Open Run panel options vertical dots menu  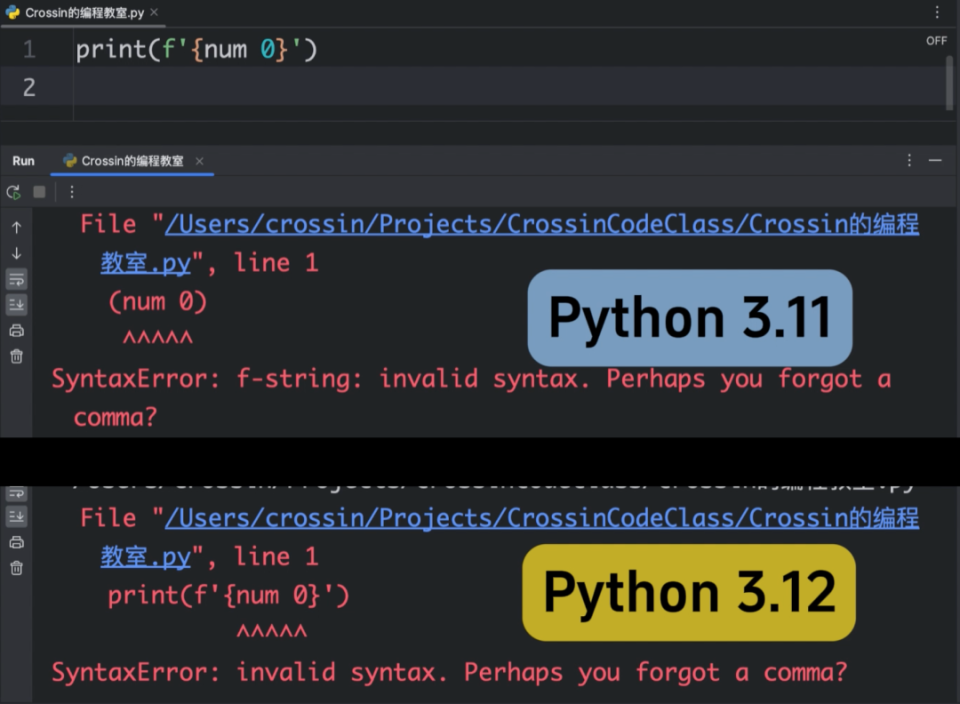click(909, 160)
